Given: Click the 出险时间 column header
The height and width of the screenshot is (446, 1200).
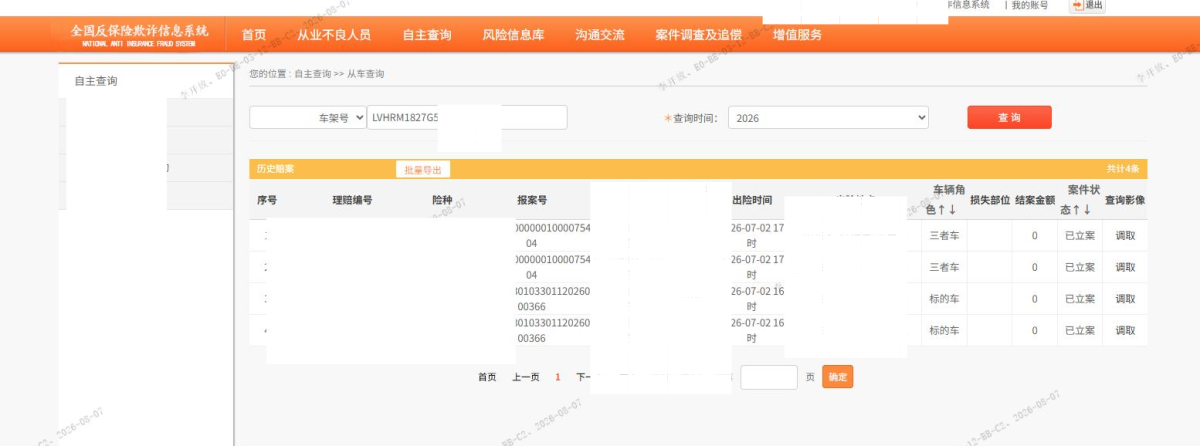Looking at the screenshot, I should [x=752, y=200].
